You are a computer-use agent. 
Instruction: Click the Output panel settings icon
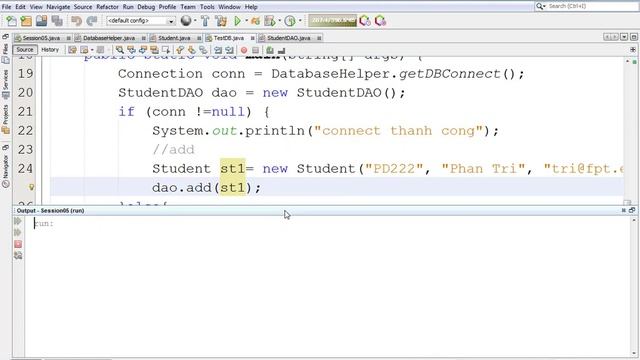click(x=18, y=256)
